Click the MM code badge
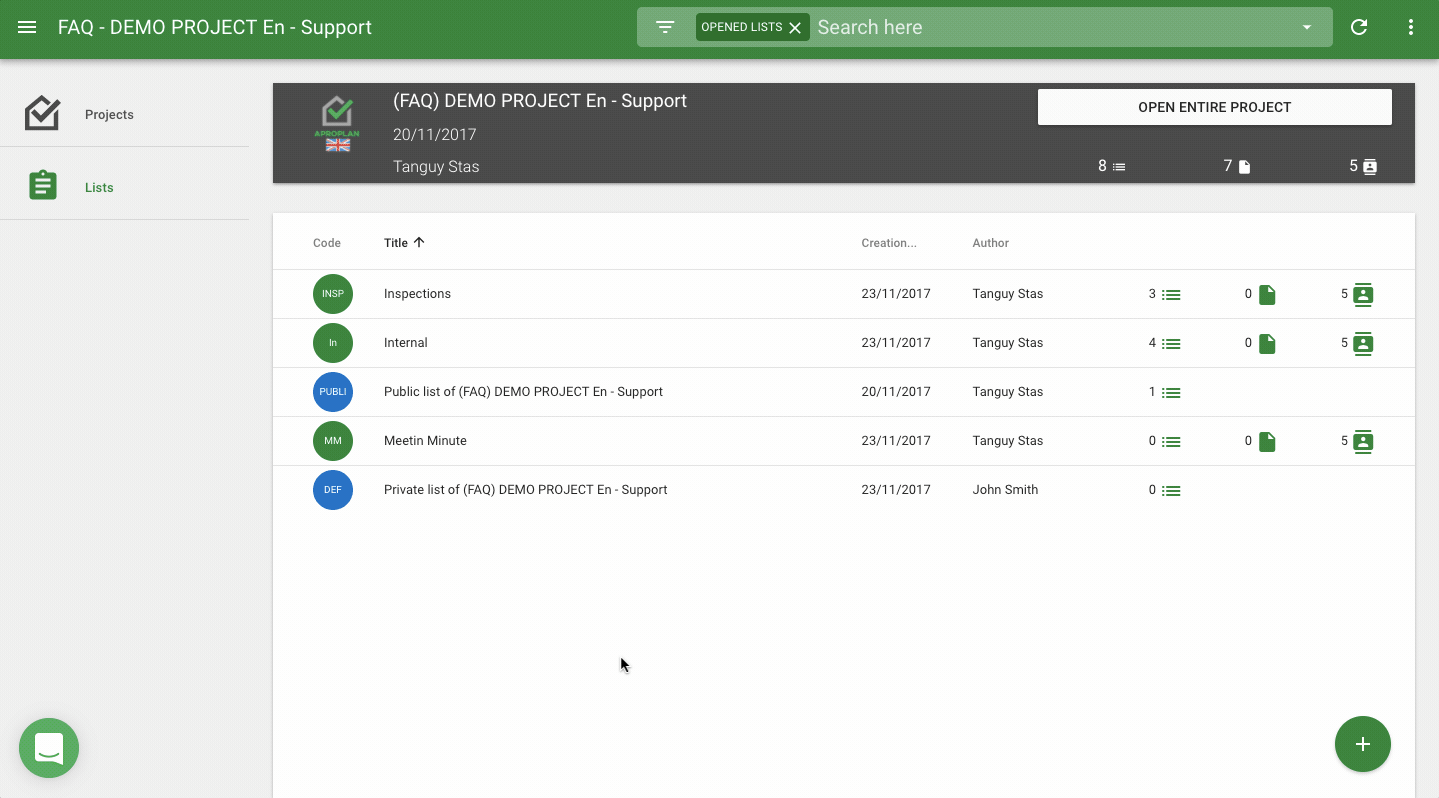The image size is (1439, 798). (333, 441)
